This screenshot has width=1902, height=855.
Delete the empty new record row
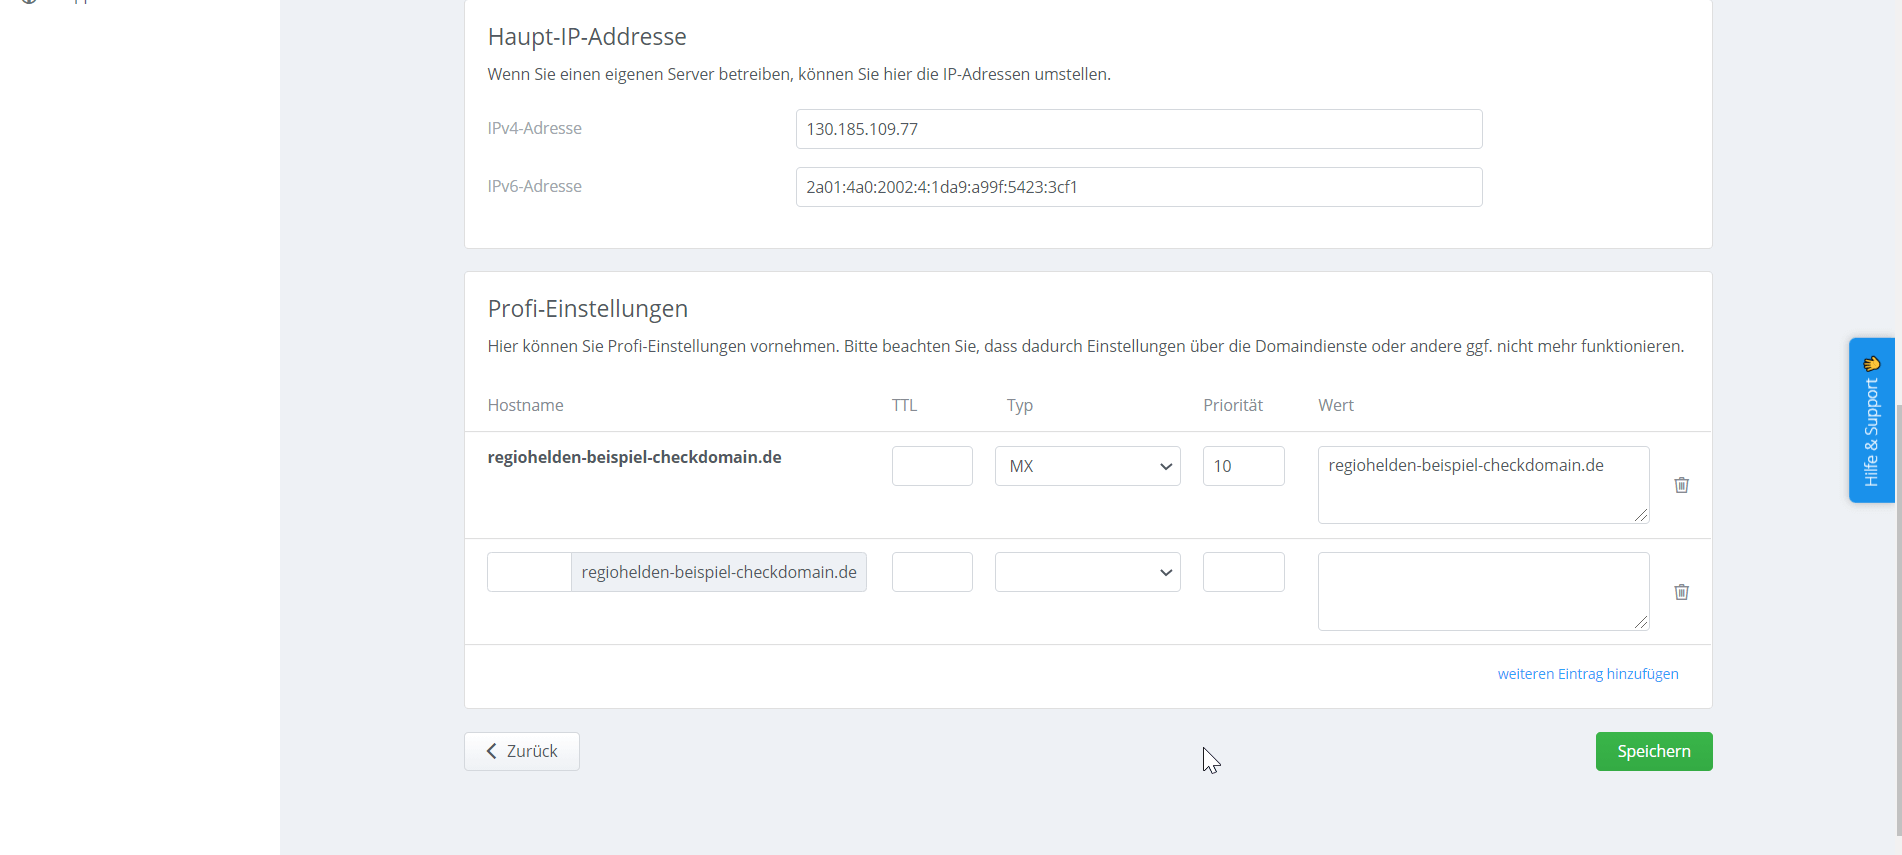click(x=1681, y=592)
